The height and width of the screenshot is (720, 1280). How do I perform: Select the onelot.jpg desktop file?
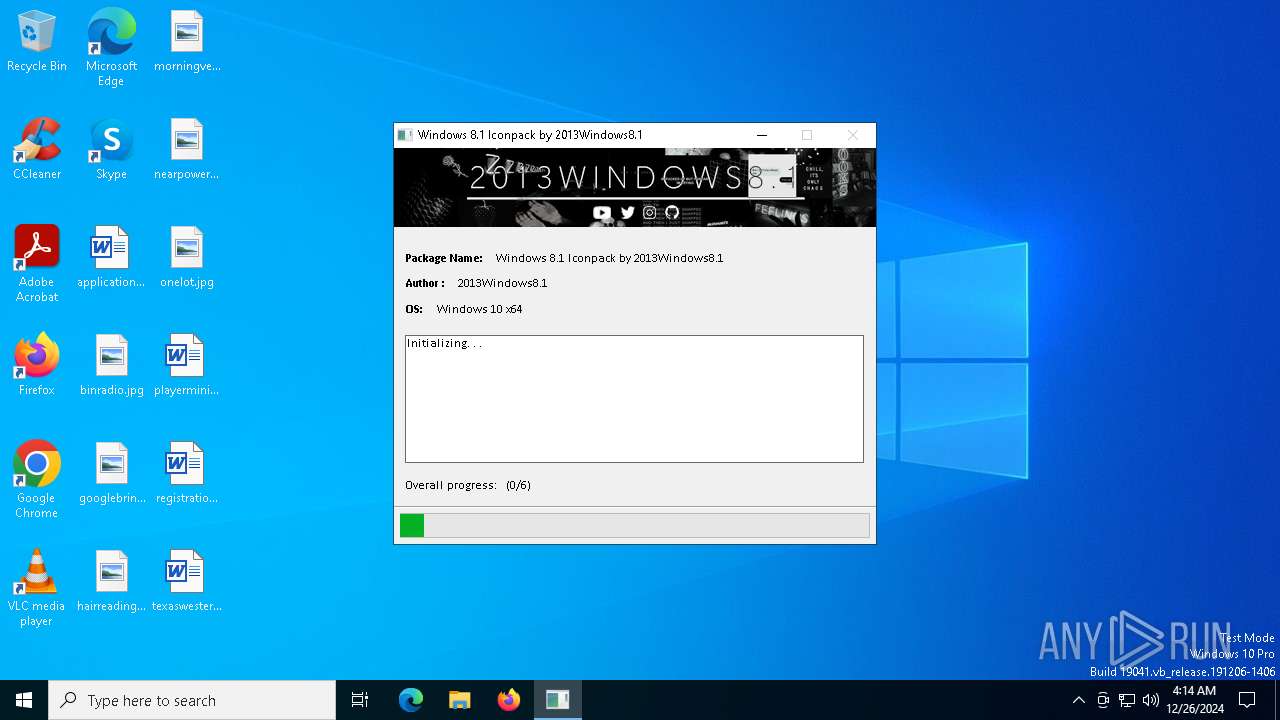point(187,258)
